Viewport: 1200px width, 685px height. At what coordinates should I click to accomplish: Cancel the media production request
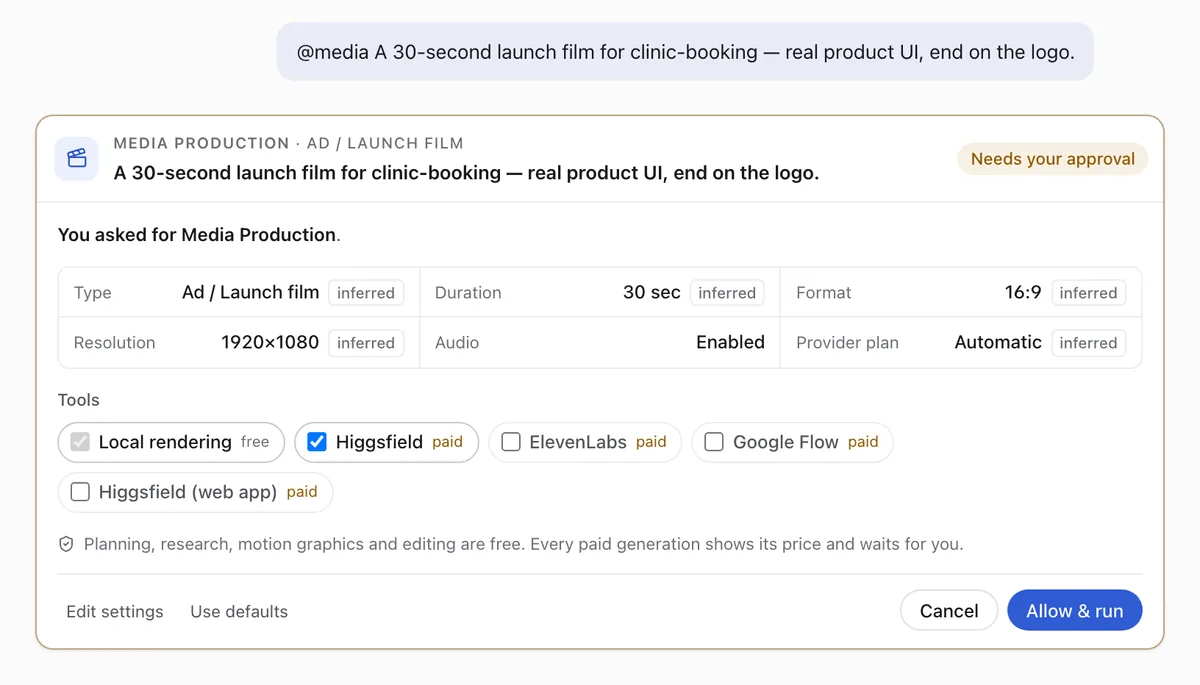click(x=949, y=611)
